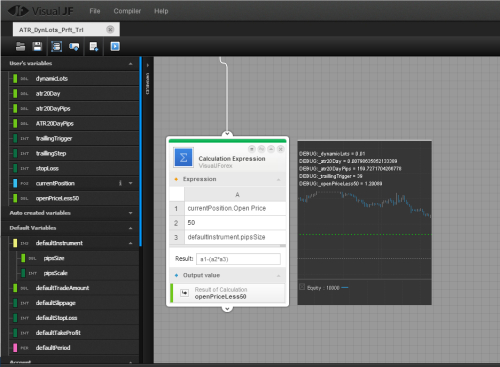Image resolution: width=500 pixels, height=367 pixels.
Task: Click the green swatch beside dynamicLots
Action: point(15,79)
